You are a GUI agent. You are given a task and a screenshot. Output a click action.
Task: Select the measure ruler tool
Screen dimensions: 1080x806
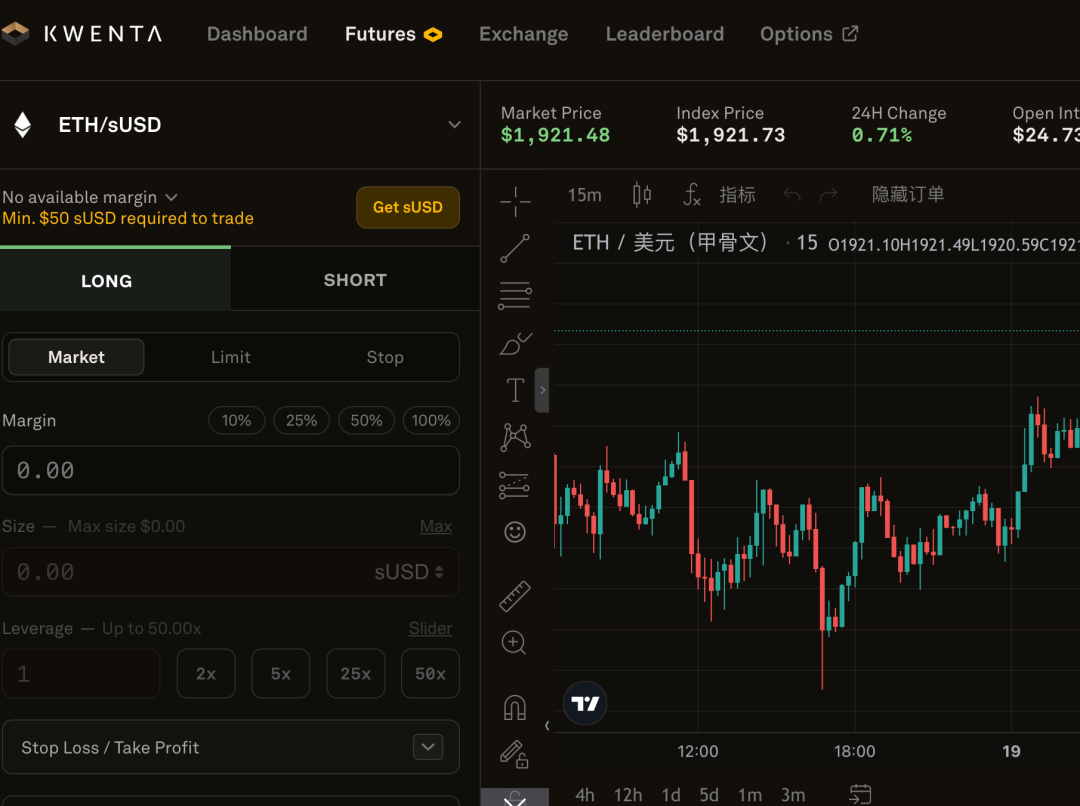coord(515,595)
